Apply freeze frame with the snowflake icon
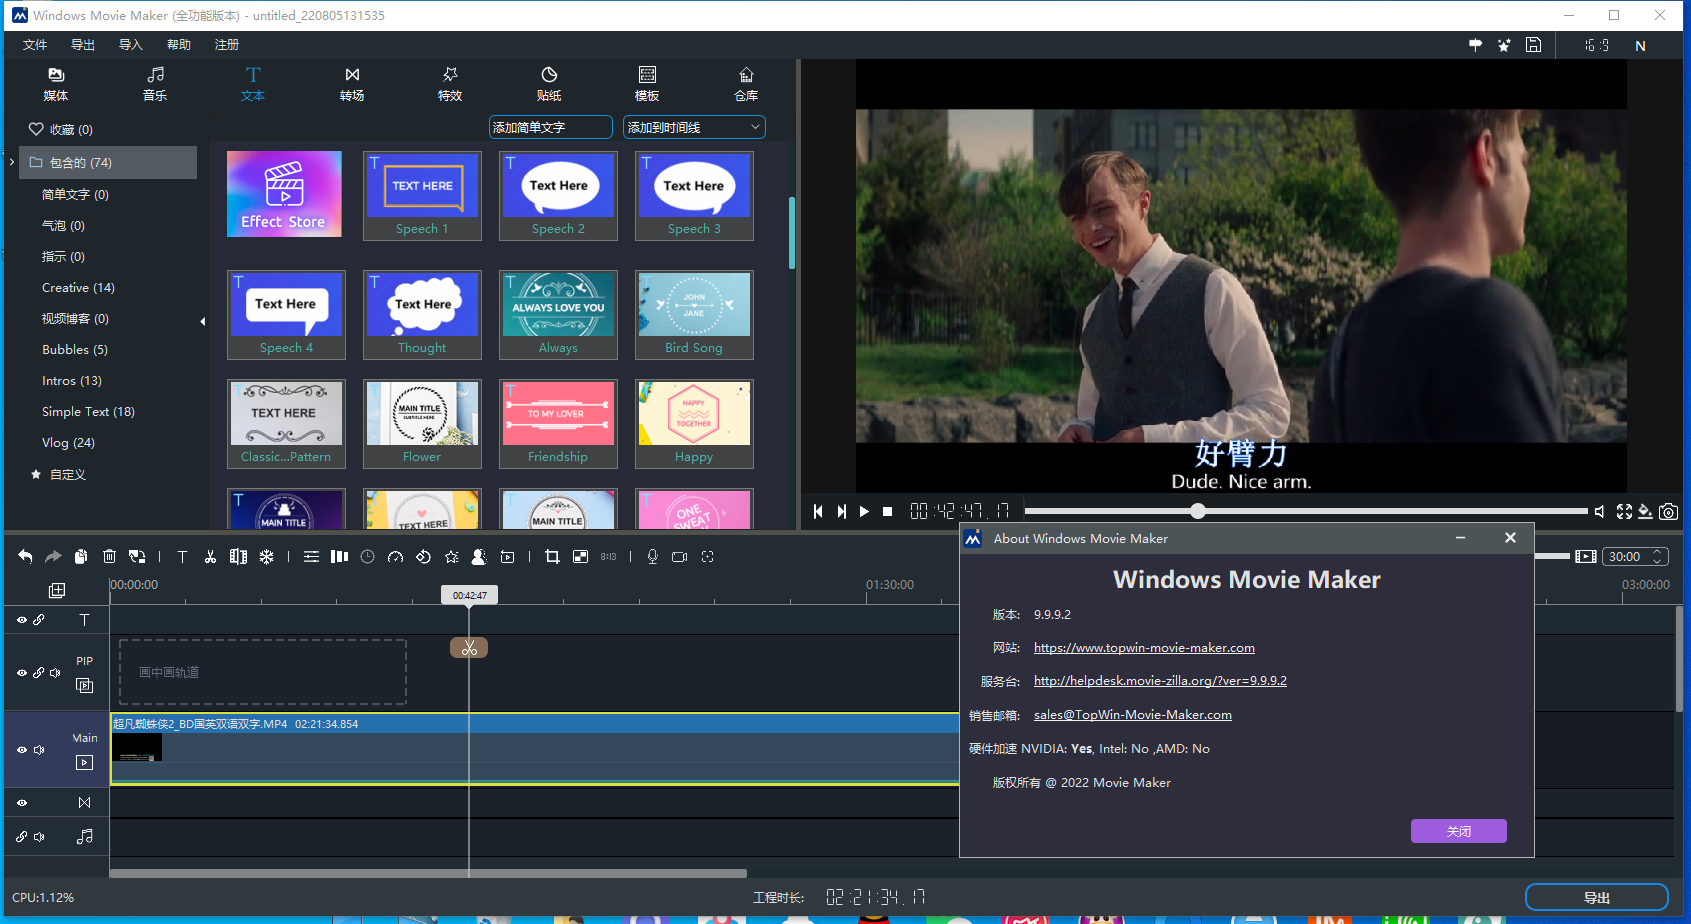 click(266, 556)
